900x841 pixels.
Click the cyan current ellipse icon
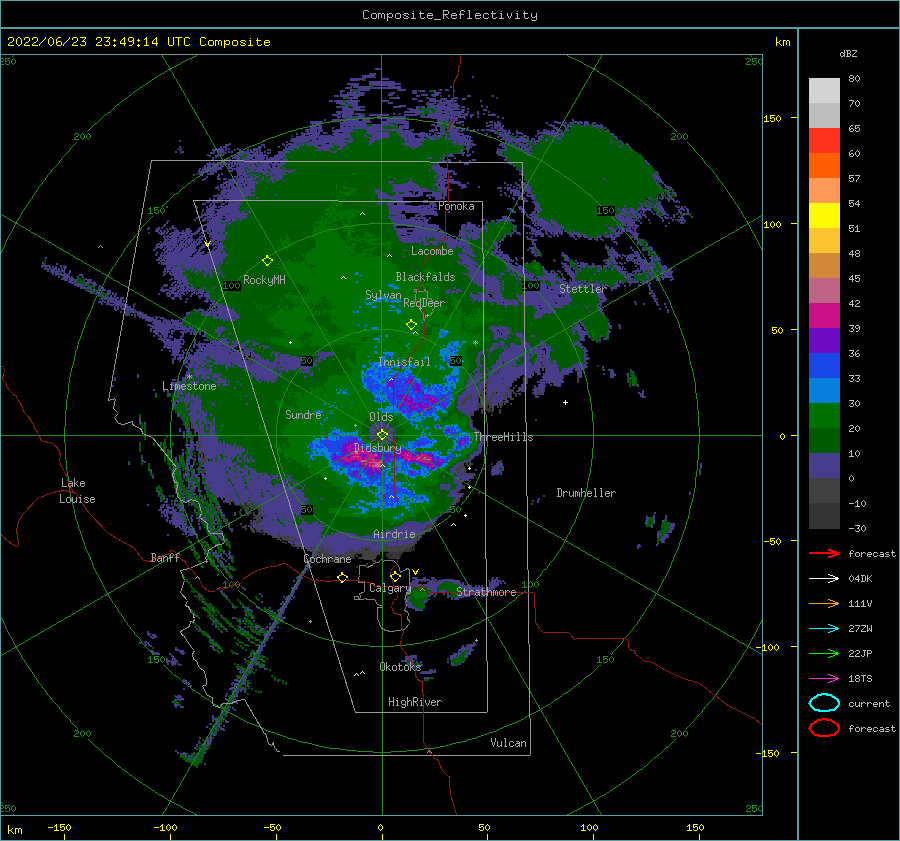pos(824,703)
